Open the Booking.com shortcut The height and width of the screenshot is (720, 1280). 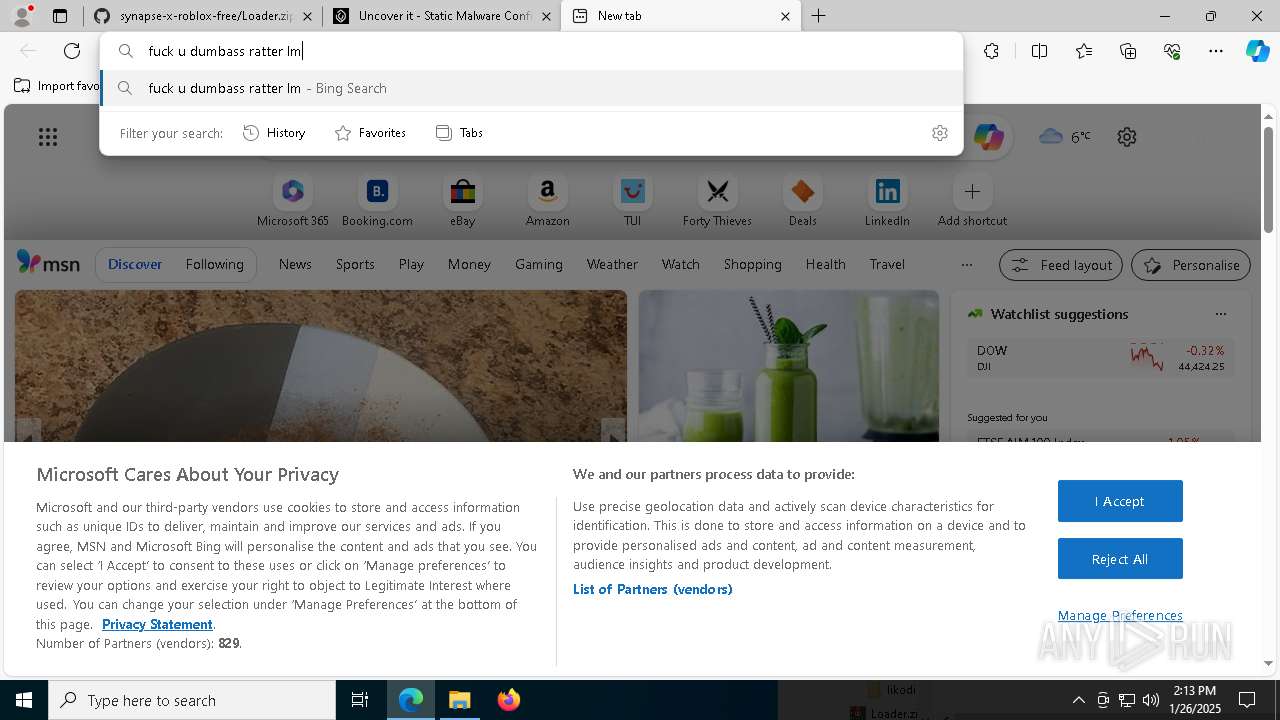377,201
